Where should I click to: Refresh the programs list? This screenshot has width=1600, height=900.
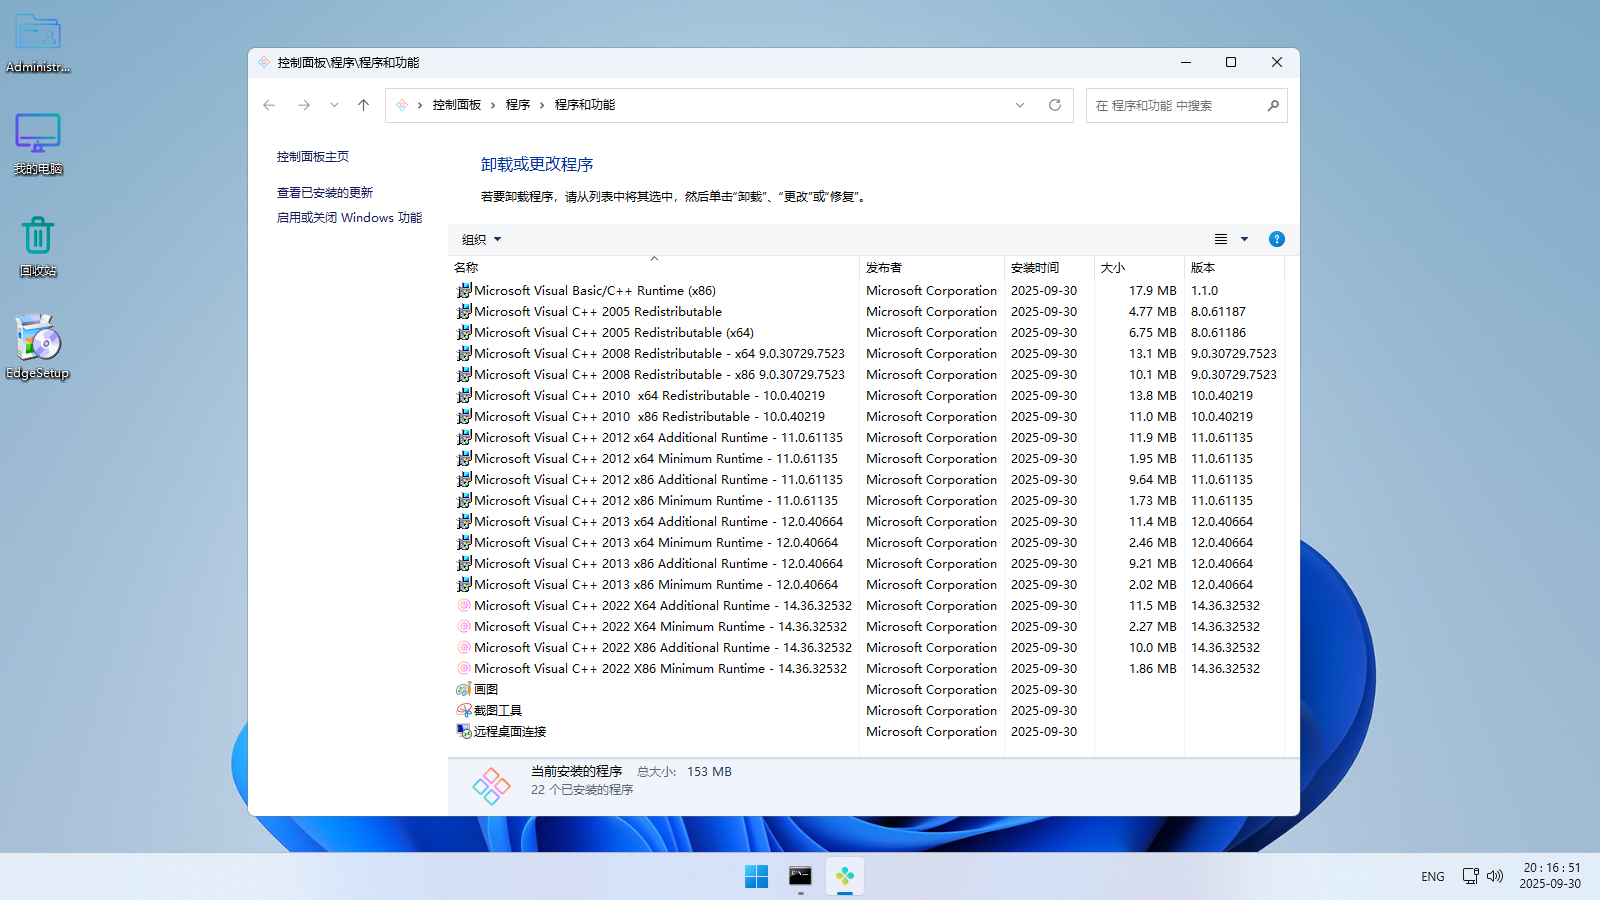tap(1055, 105)
